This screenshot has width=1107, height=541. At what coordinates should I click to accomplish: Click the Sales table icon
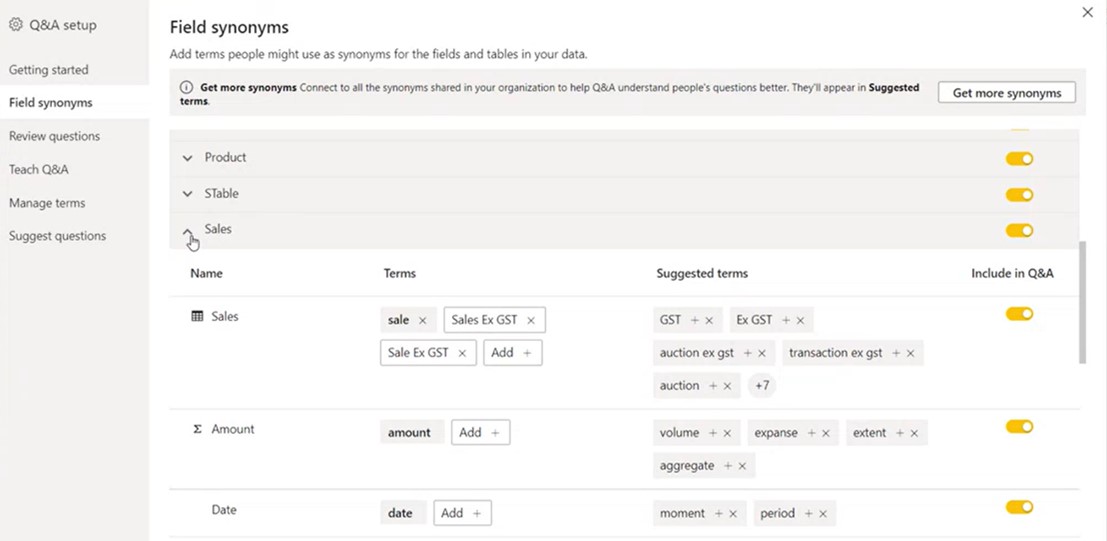pos(198,316)
